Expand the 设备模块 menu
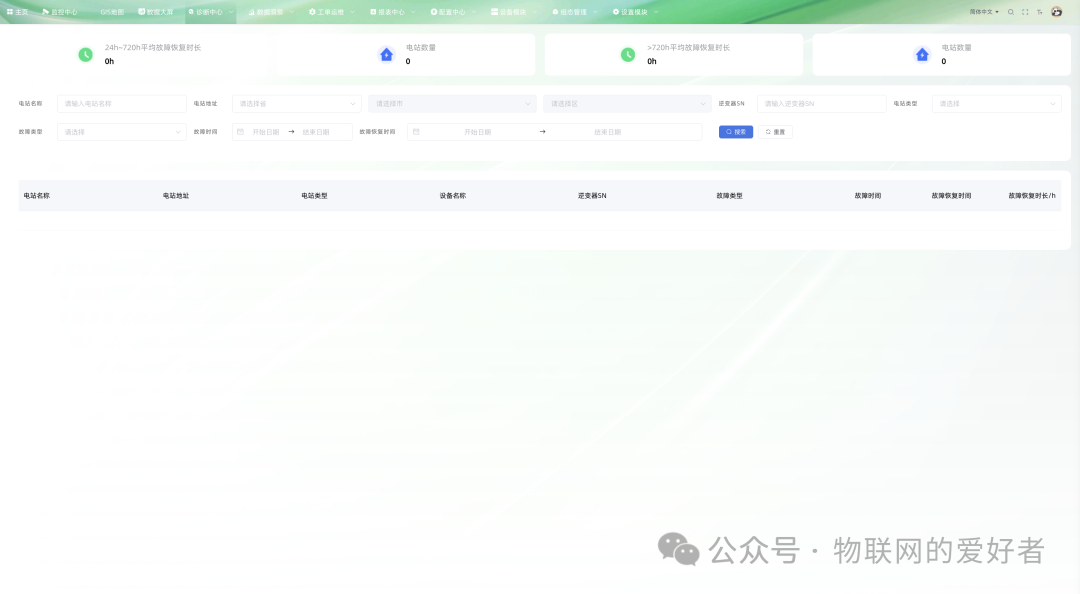This screenshot has height=594, width=1080. [513, 12]
